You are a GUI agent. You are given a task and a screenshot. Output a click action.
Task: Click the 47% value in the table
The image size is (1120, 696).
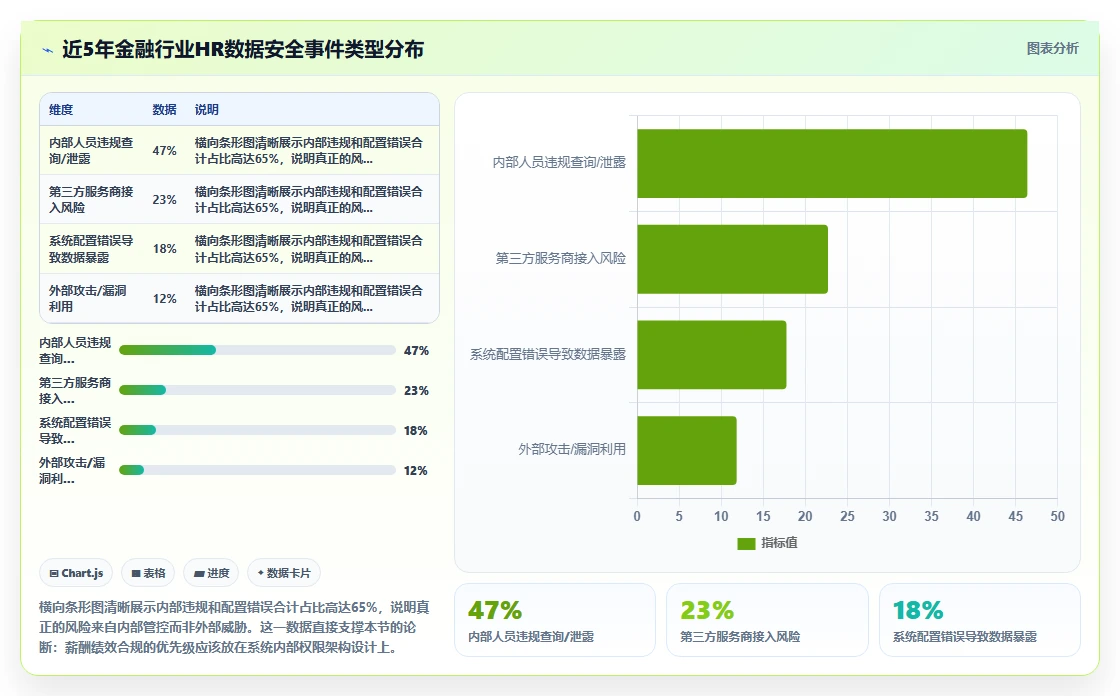[164, 151]
